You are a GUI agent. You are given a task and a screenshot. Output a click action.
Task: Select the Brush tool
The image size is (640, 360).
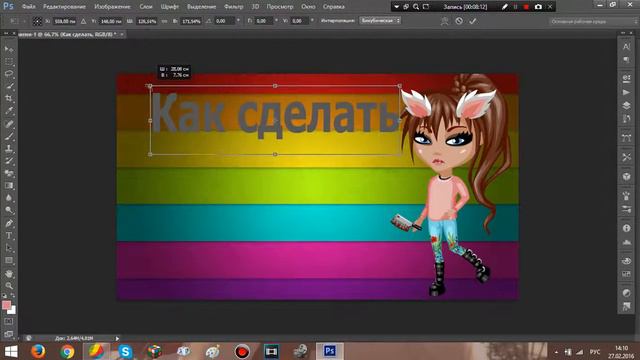click(x=9, y=136)
